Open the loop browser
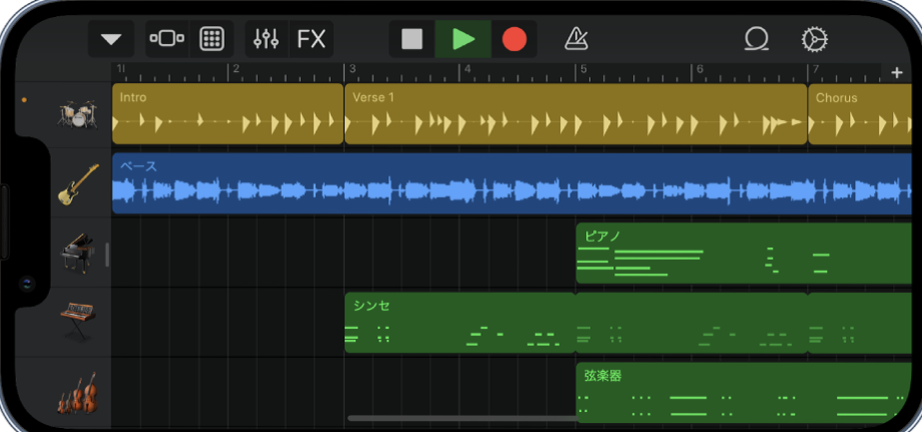This screenshot has width=922, height=432. (x=755, y=39)
